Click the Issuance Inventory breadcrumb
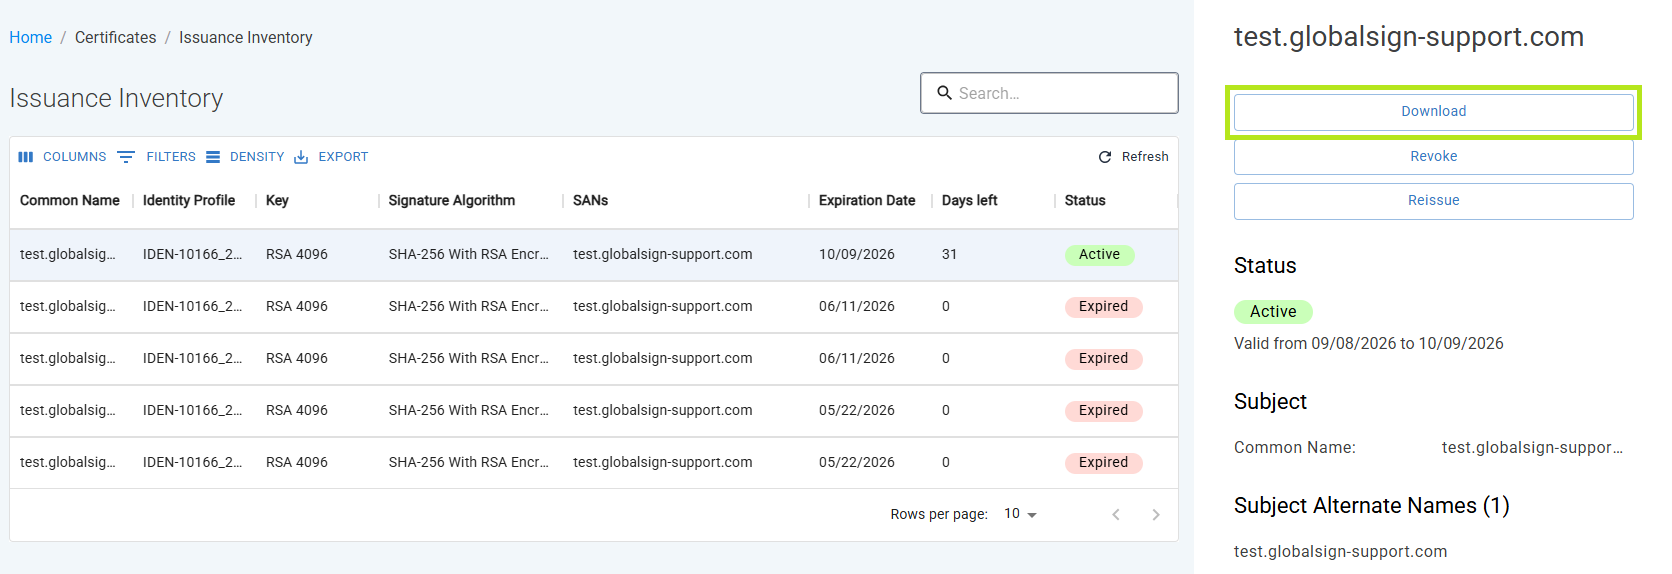This screenshot has height=574, width=1672. tap(246, 38)
